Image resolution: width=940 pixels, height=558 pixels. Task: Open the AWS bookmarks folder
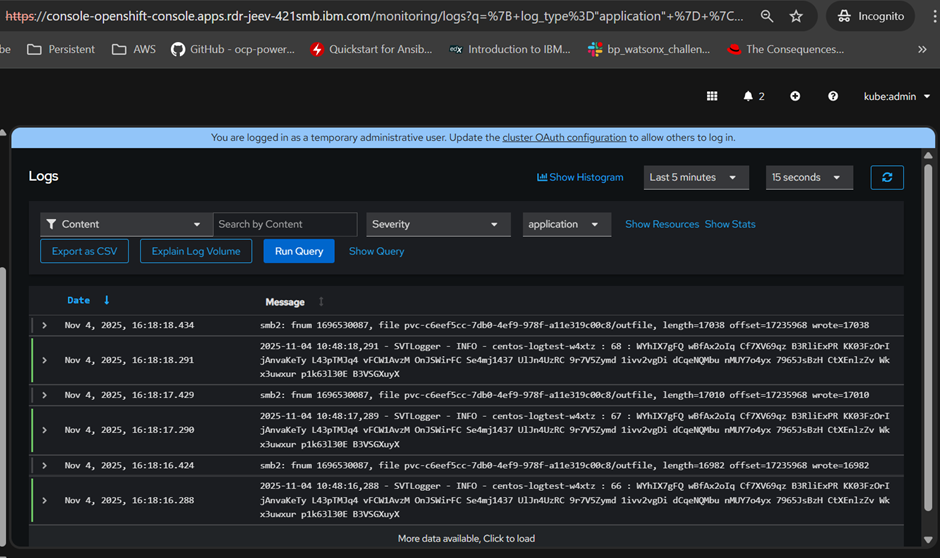(x=134, y=49)
